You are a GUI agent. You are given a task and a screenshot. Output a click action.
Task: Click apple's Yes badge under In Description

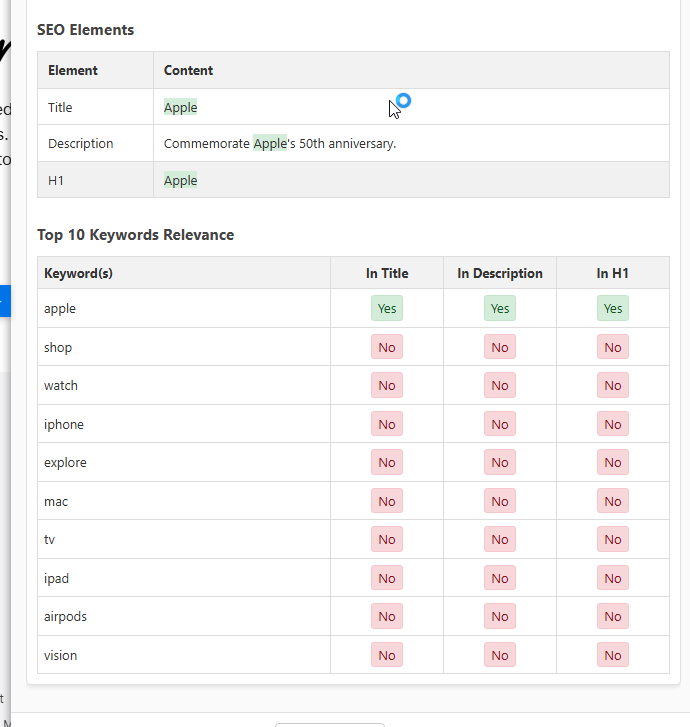(x=500, y=309)
